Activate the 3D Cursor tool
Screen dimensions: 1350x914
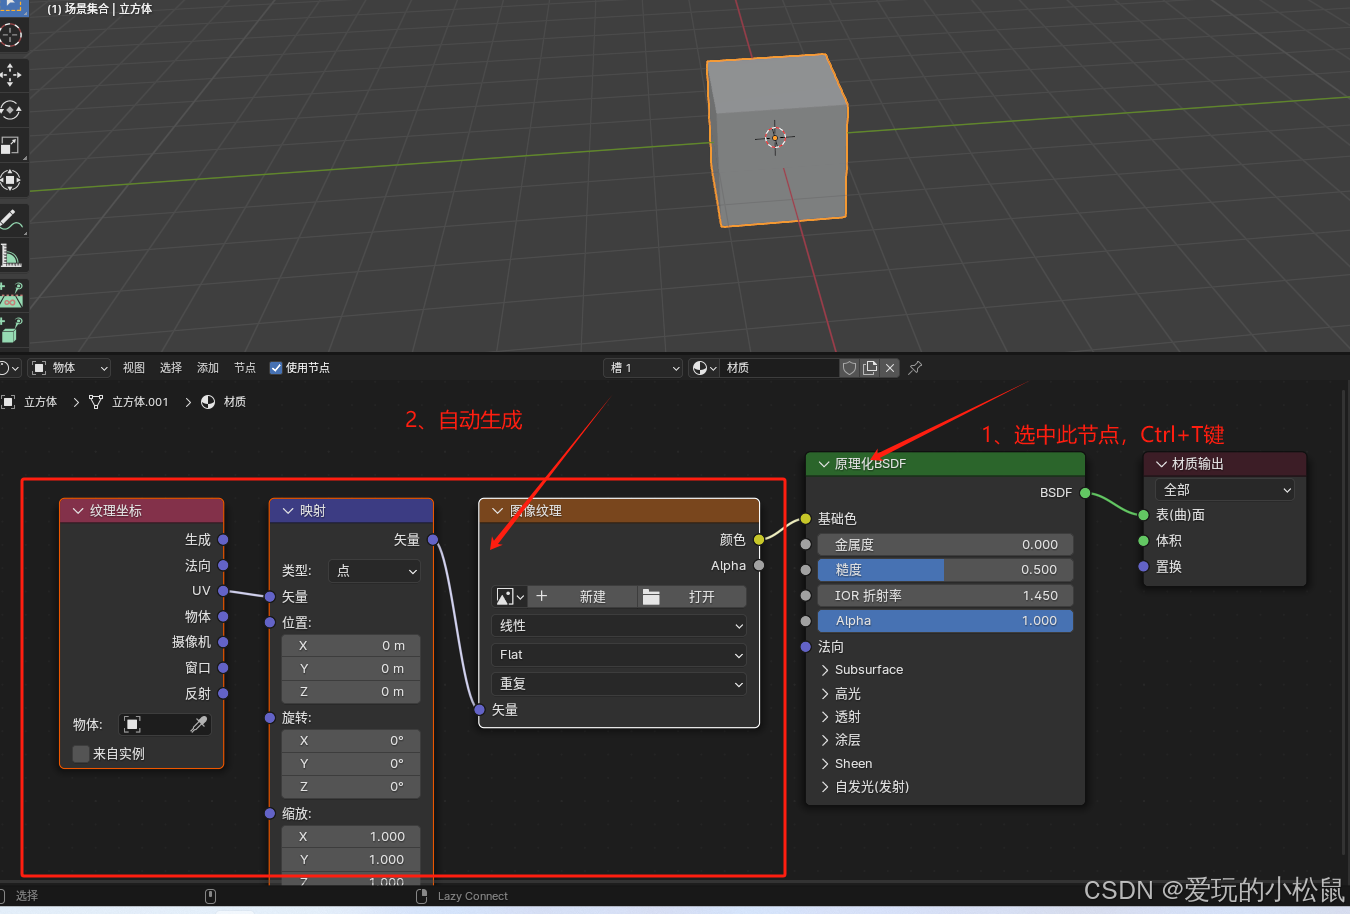pyautogui.click(x=12, y=35)
